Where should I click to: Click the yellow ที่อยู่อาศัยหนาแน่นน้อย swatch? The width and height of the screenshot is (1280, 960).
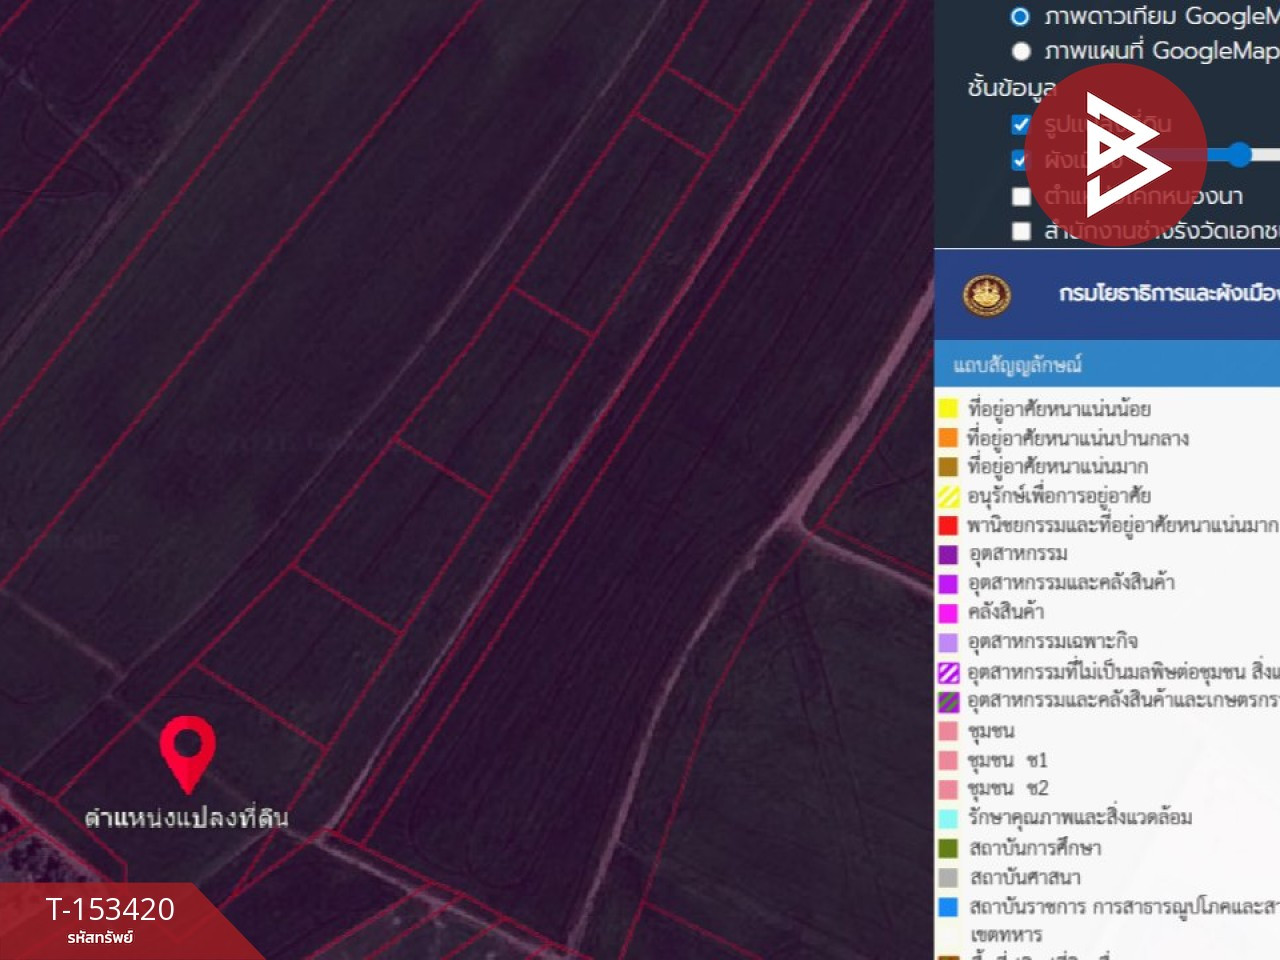click(948, 408)
